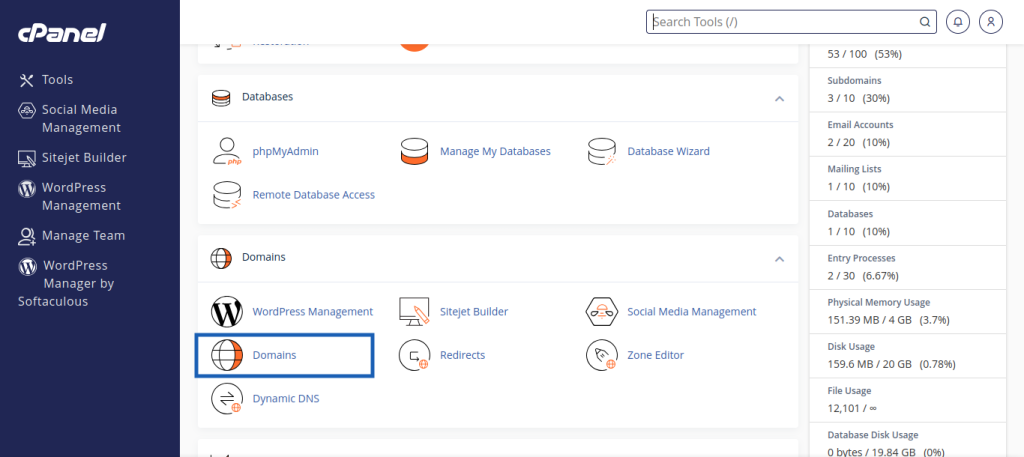The image size is (1024, 457).
Task: Open the Zone Editor link
Action: [x=656, y=355]
